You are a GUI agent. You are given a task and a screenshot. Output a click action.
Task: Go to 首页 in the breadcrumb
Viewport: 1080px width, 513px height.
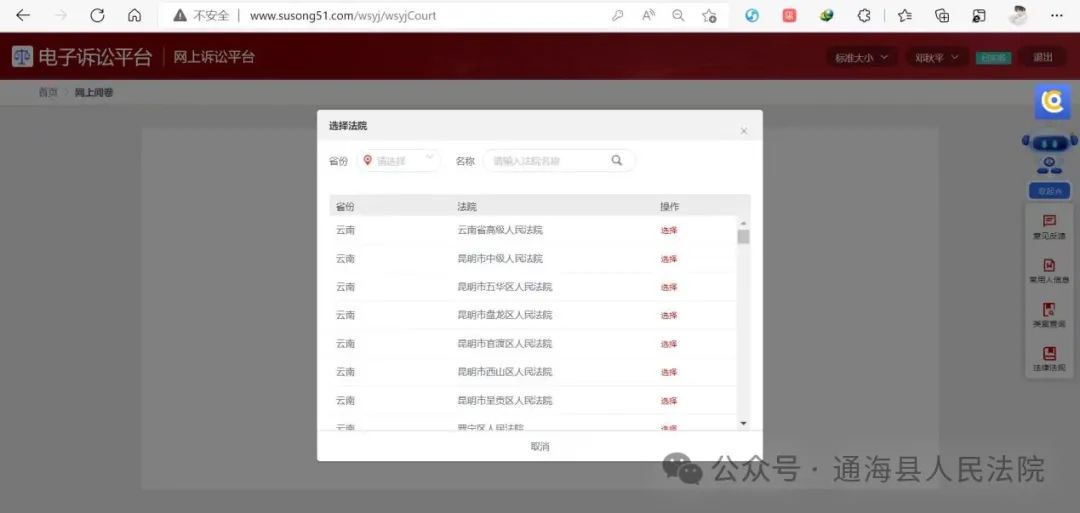[48, 92]
